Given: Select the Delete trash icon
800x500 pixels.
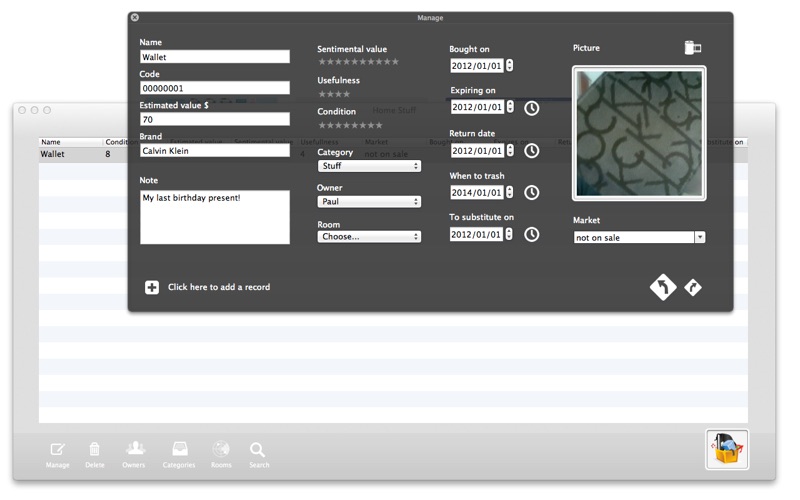Looking at the screenshot, I should [94, 449].
